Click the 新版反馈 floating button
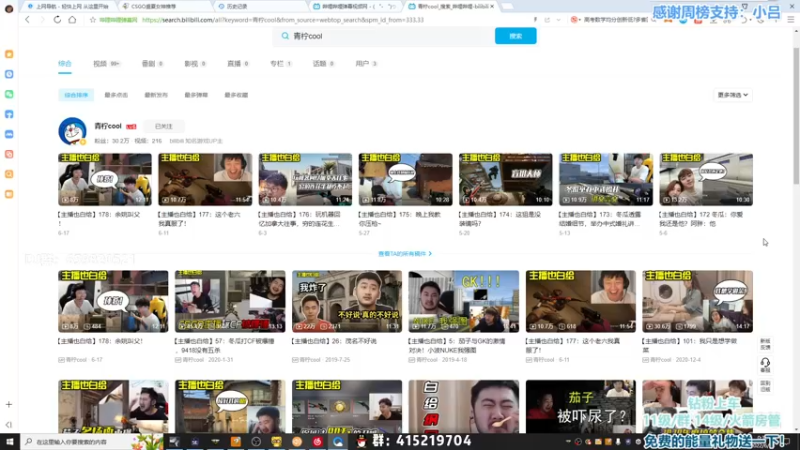 [765, 344]
